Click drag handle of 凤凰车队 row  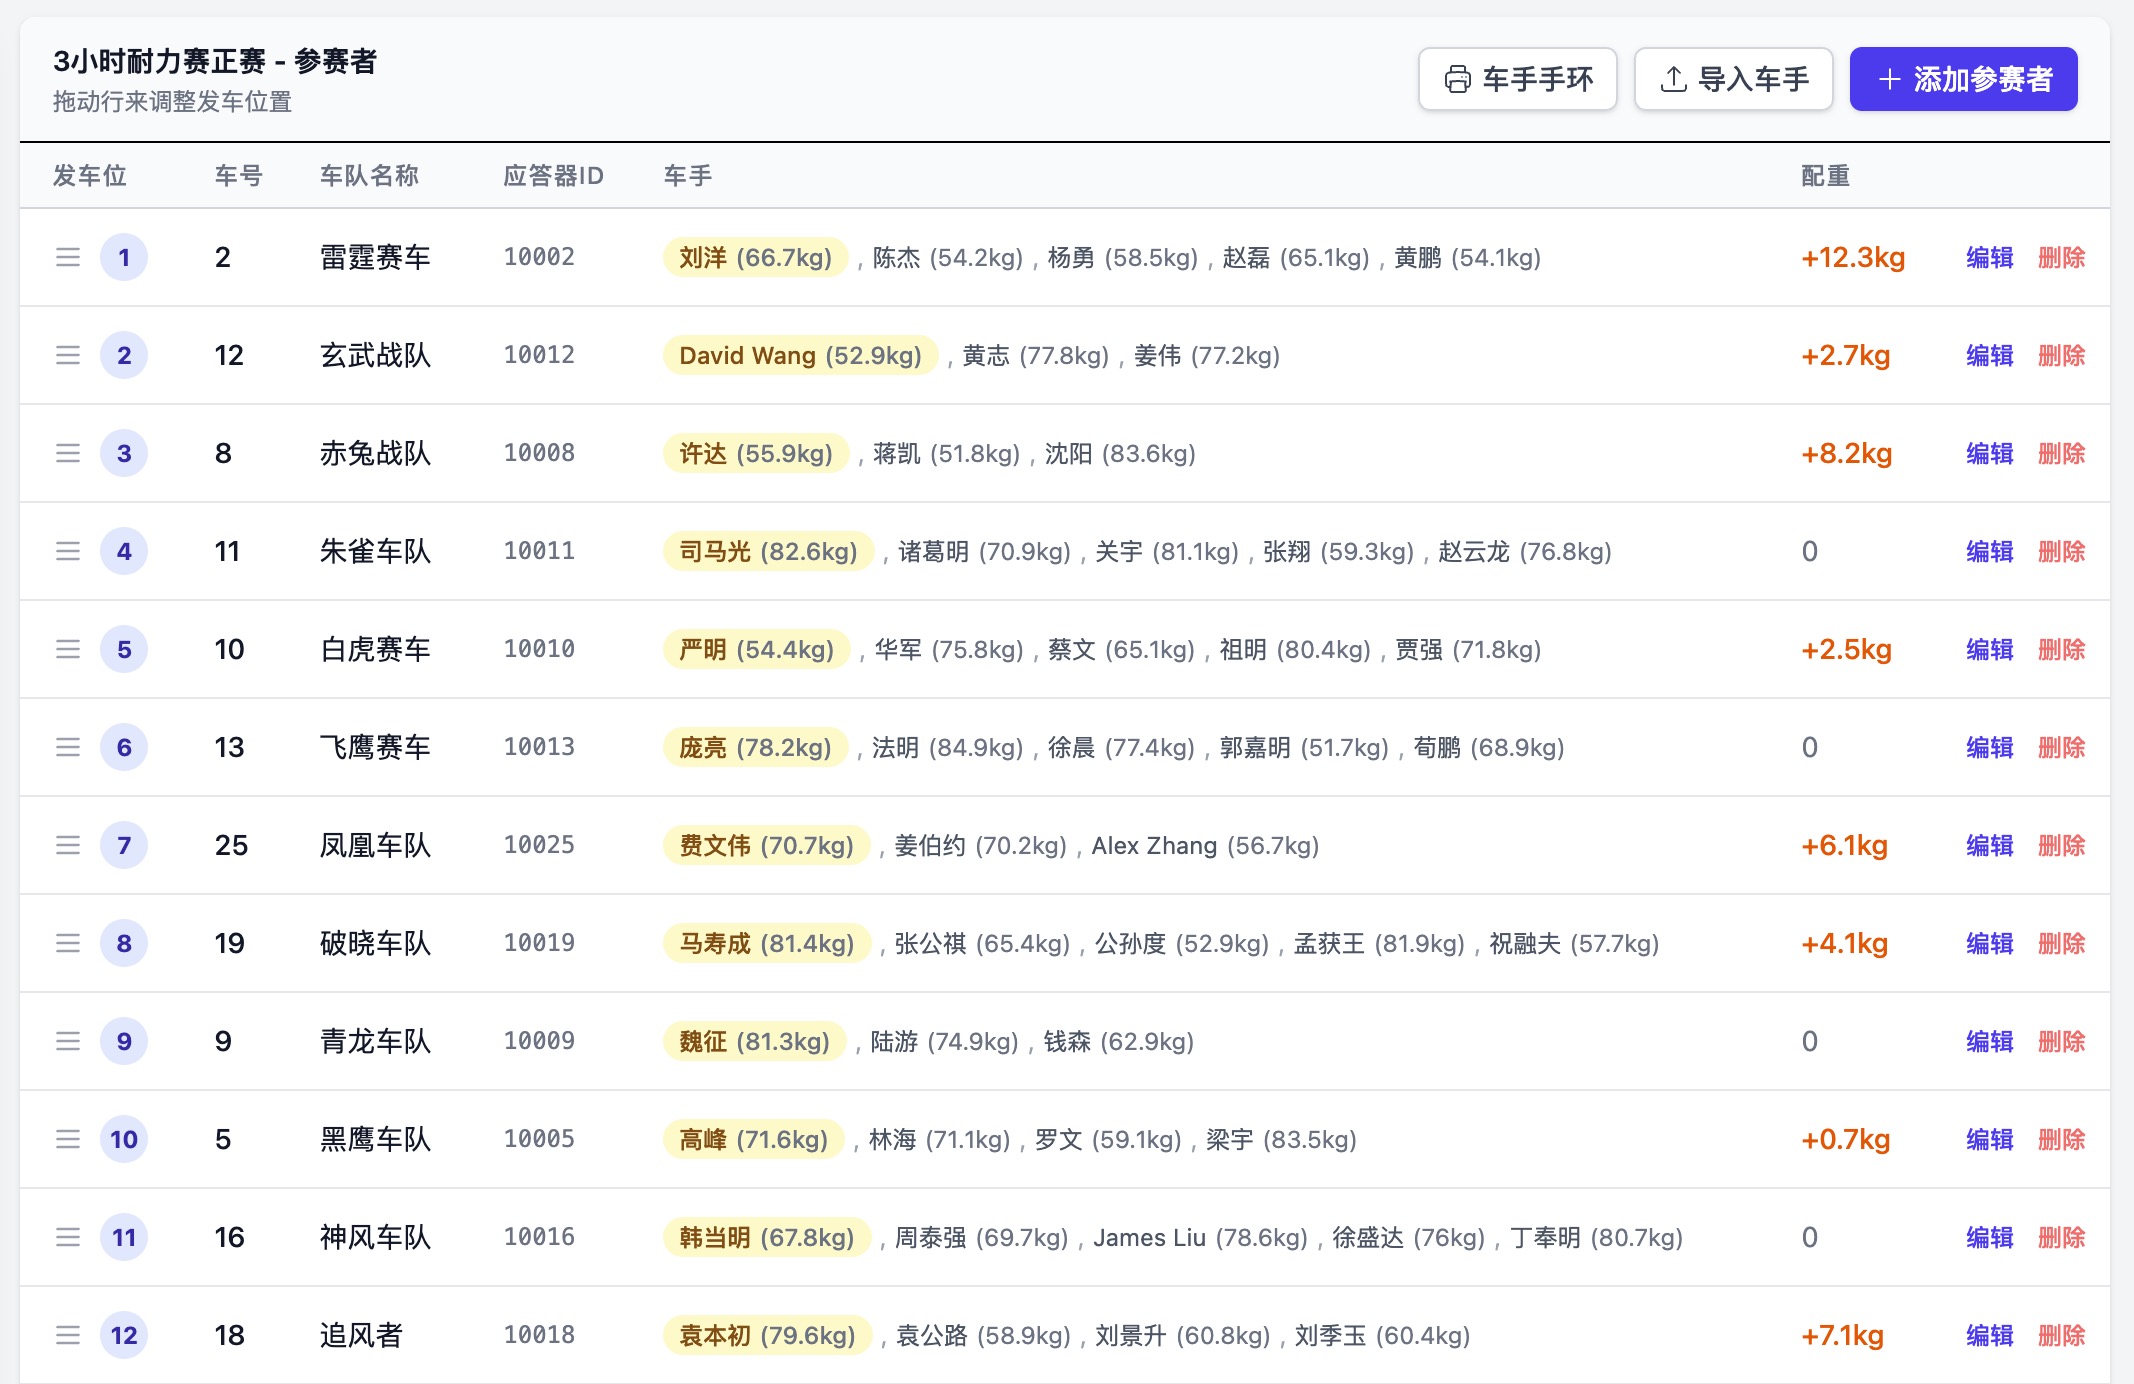coord(68,846)
